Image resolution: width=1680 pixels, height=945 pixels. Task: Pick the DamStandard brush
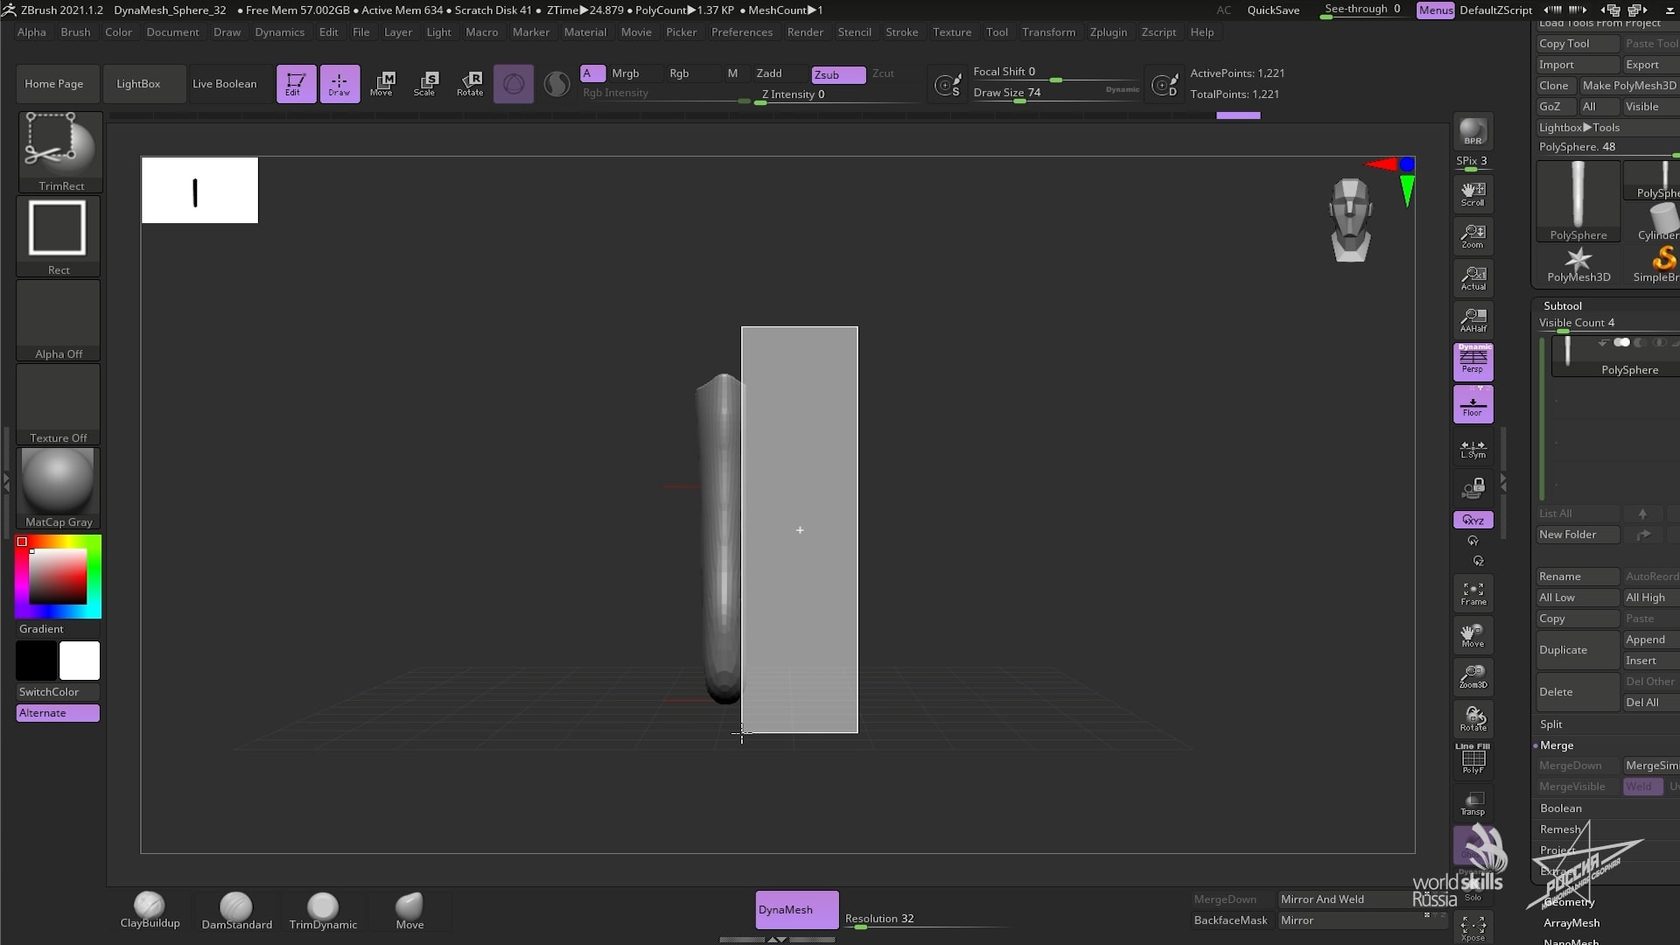point(236,911)
